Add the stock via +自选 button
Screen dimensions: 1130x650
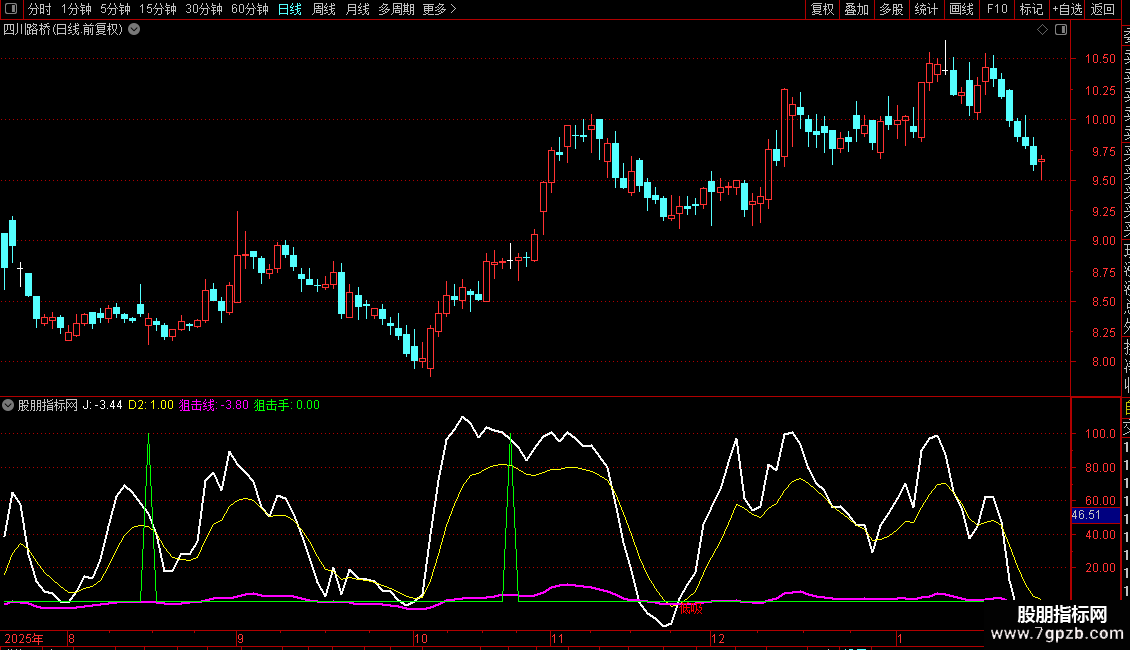[1066, 9]
